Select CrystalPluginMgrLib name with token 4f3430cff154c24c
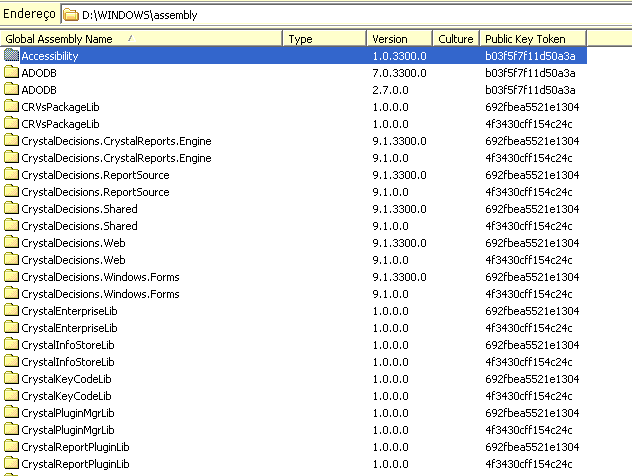The image size is (632, 476). pos(68,430)
